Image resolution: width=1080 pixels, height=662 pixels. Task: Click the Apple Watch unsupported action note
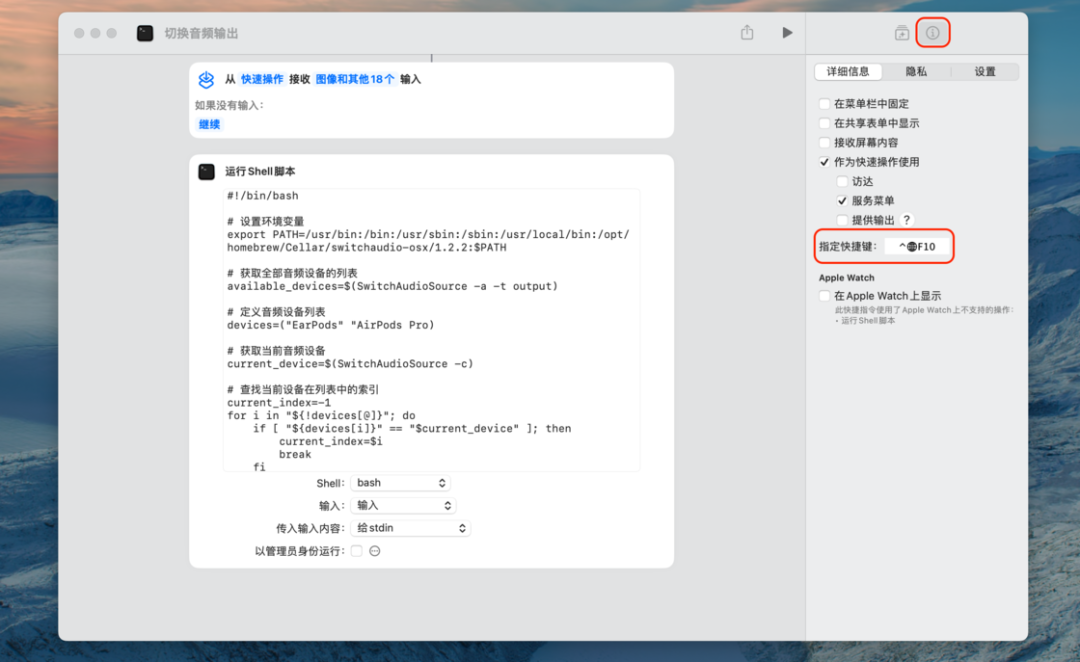point(924,316)
